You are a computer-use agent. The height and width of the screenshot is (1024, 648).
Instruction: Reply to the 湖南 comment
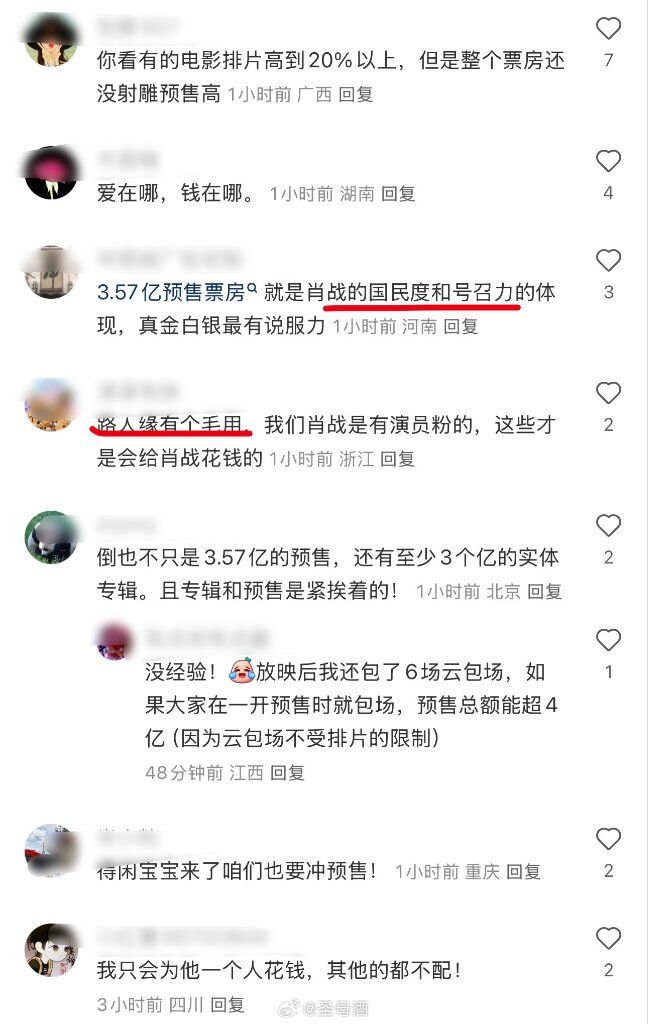(398, 194)
